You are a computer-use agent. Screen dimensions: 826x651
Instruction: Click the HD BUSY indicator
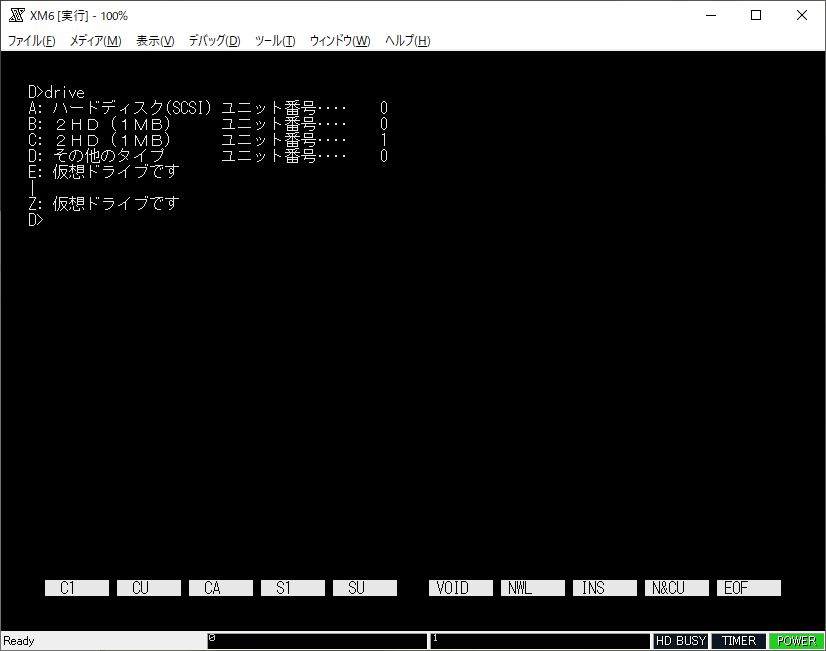(681, 641)
